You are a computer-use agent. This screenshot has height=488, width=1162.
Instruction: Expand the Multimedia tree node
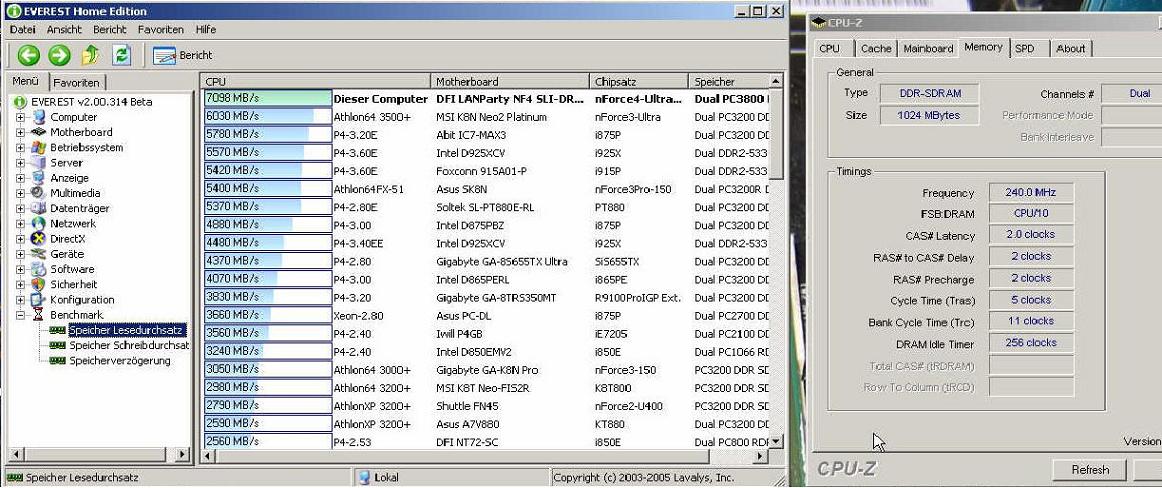click(20, 193)
